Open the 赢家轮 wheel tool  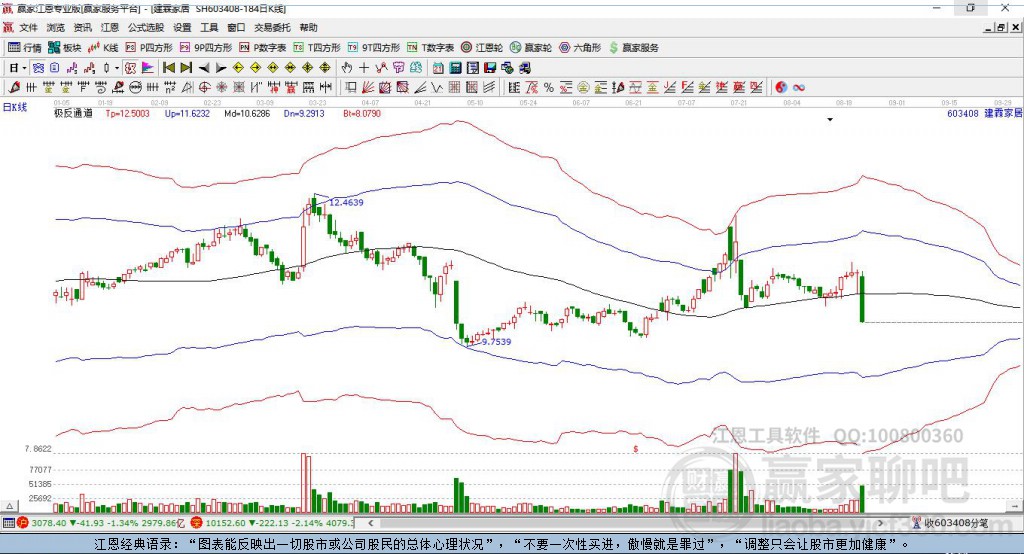[531, 48]
